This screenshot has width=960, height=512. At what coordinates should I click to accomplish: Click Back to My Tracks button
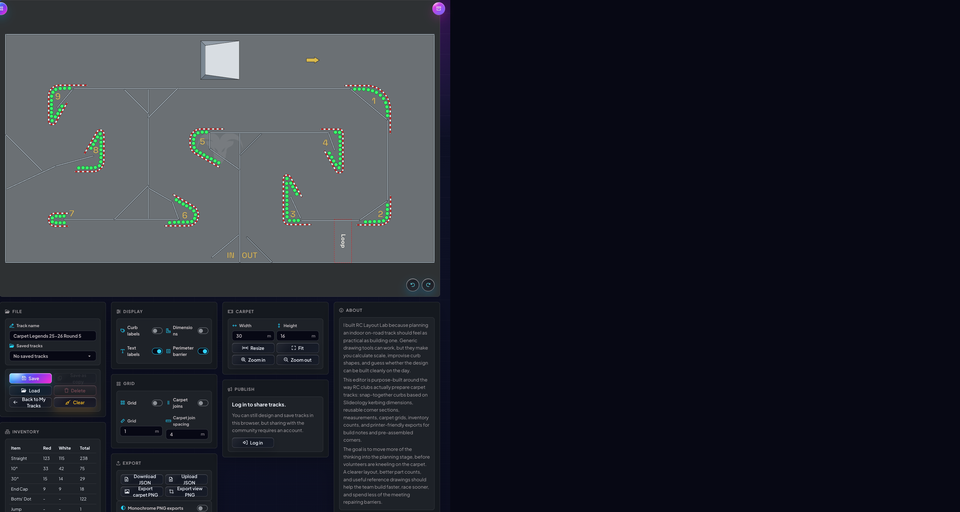point(31,402)
